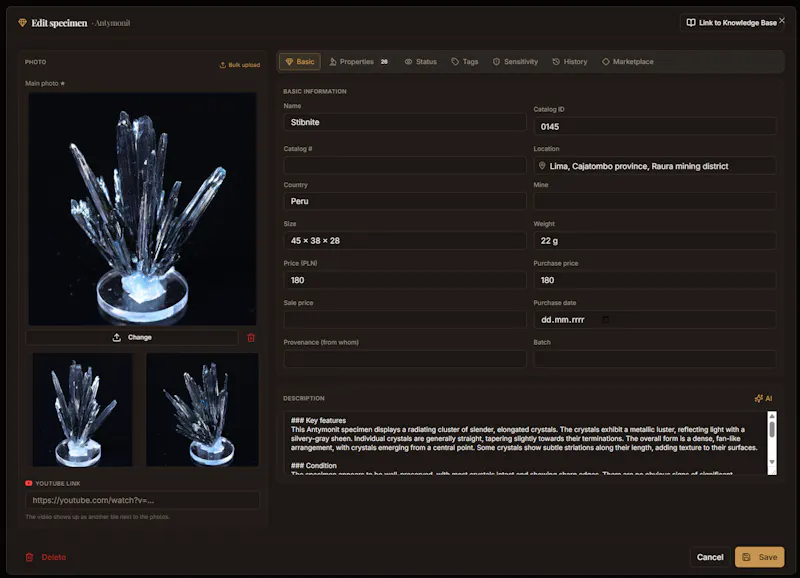The image size is (800, 578).
Task: Click the Change photo button
Action: tap(132, 338)
